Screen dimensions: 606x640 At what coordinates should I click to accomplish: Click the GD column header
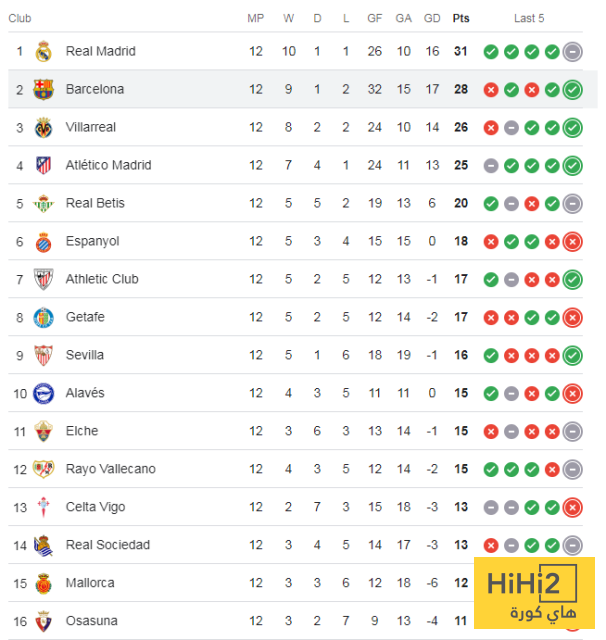click(x=432, y=18)
